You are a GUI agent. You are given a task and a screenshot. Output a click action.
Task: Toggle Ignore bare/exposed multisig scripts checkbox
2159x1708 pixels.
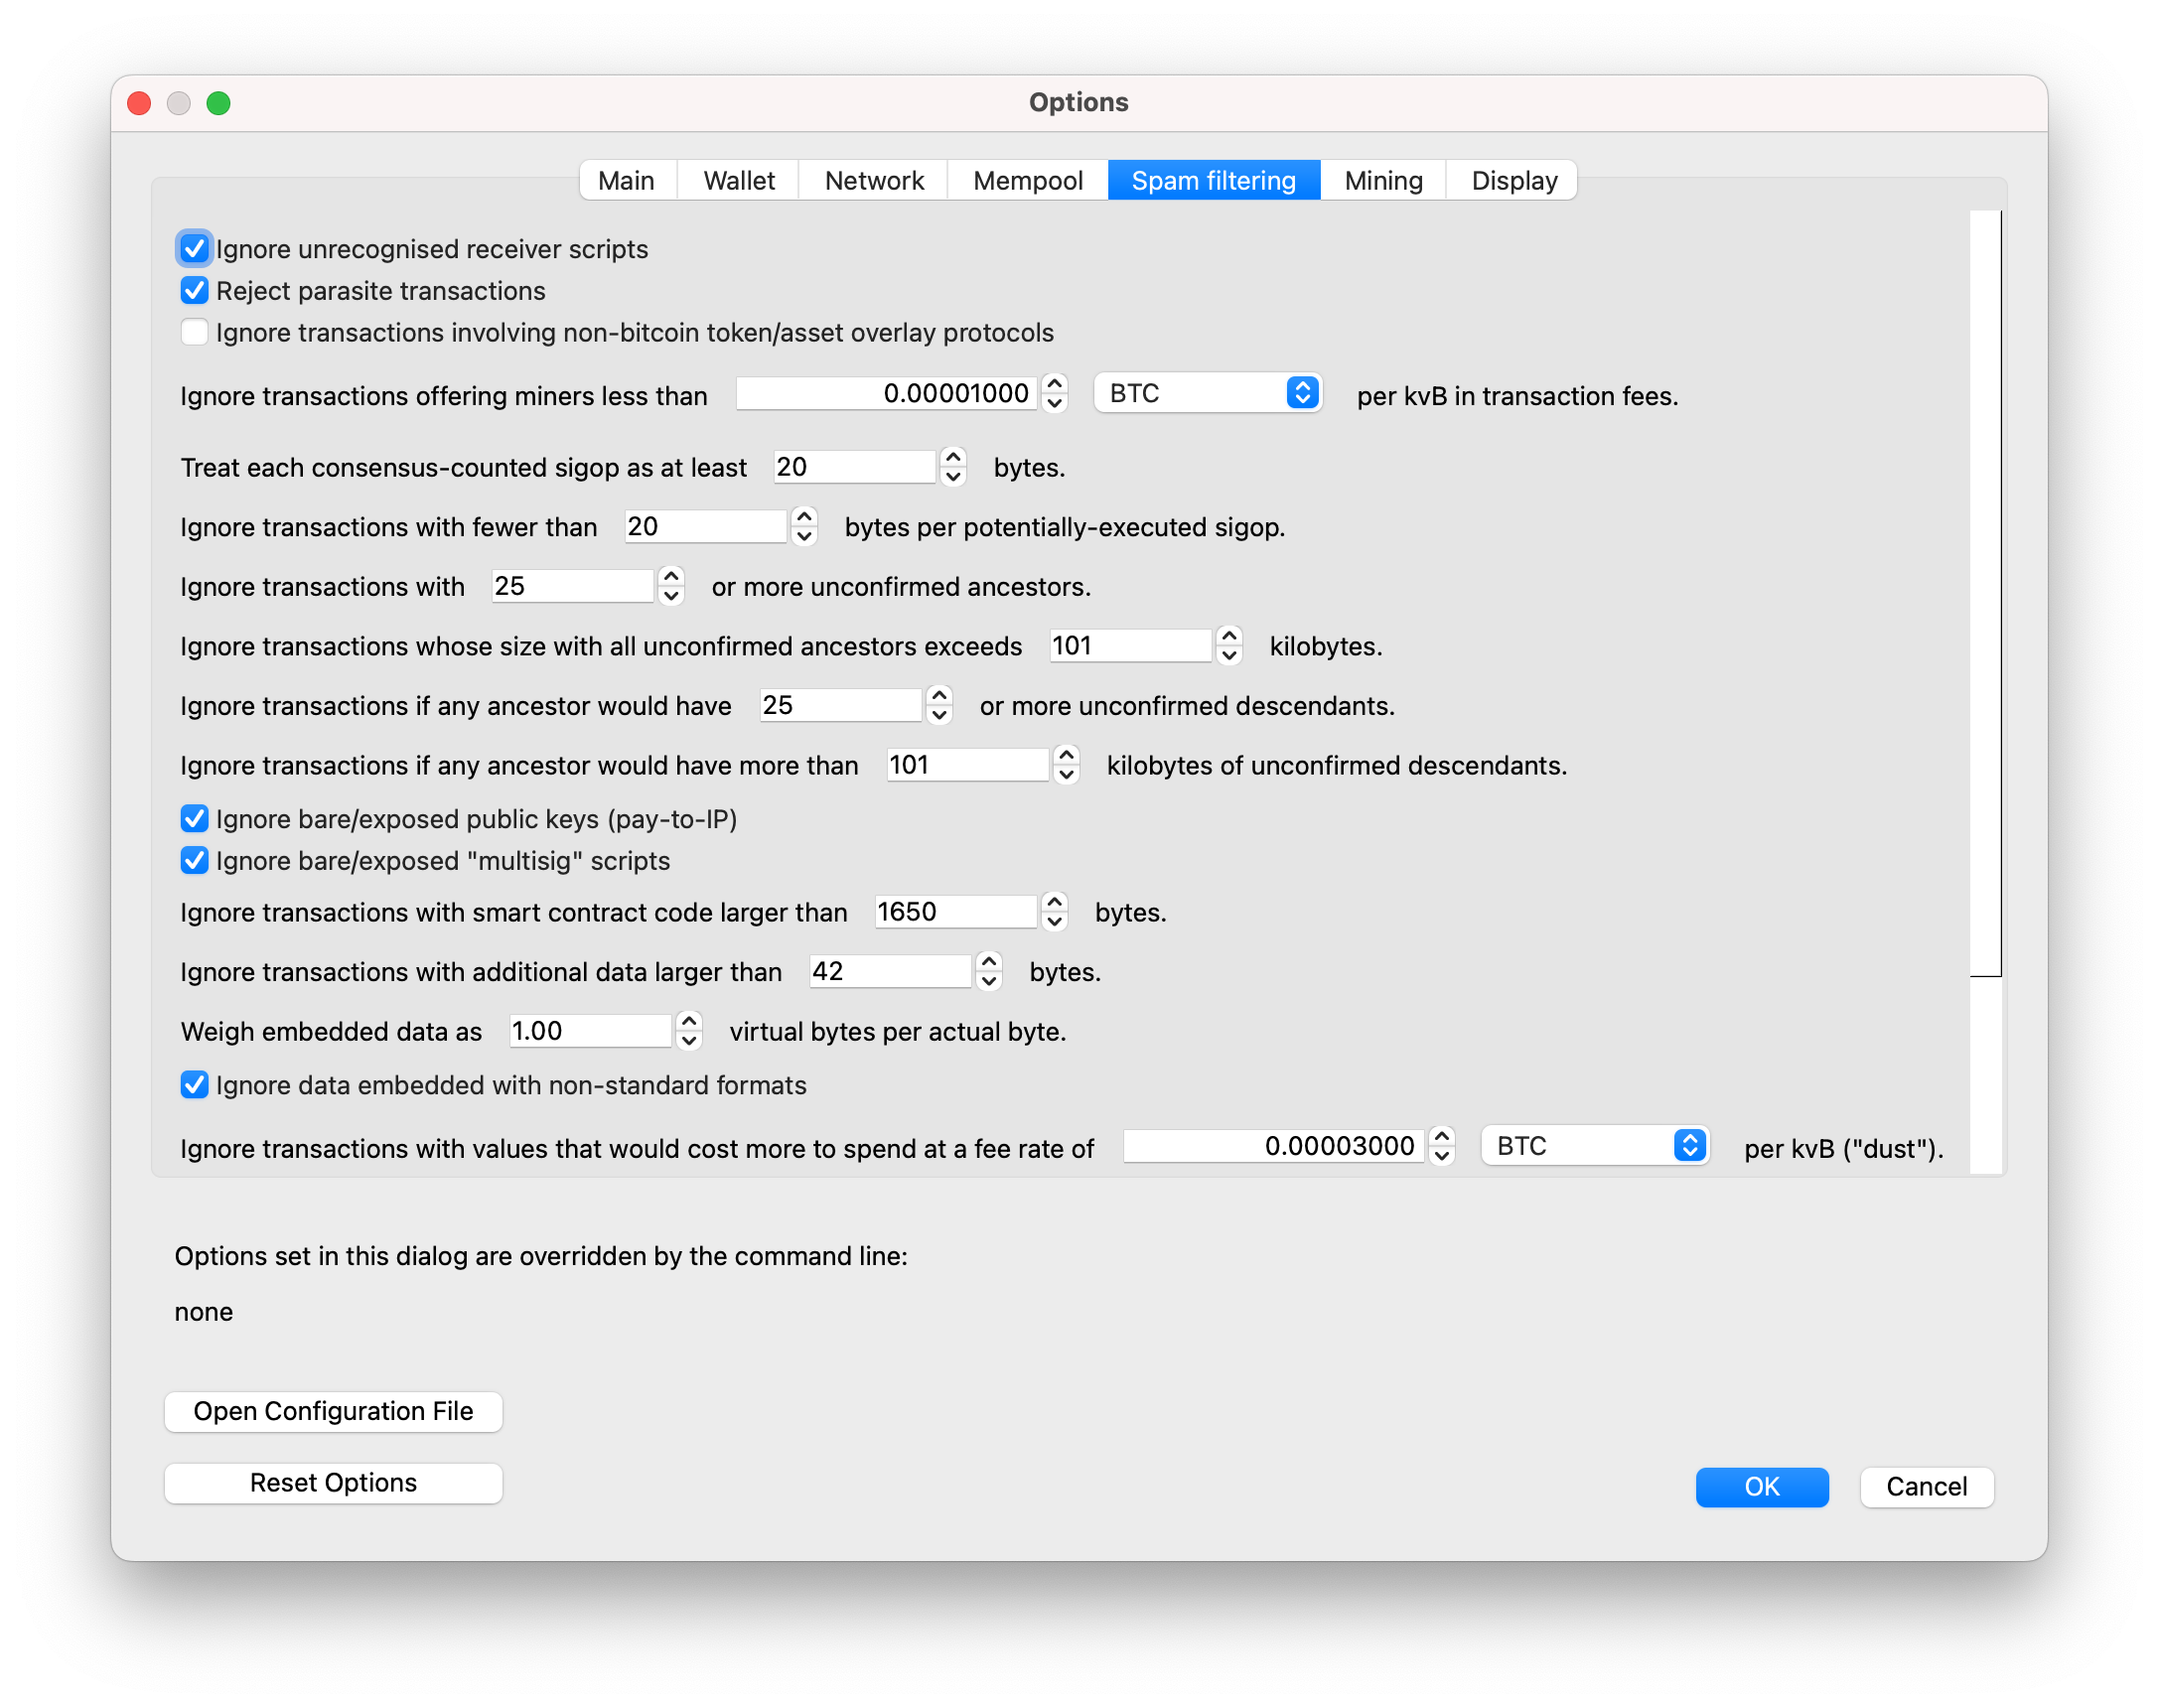pos(194,860)
